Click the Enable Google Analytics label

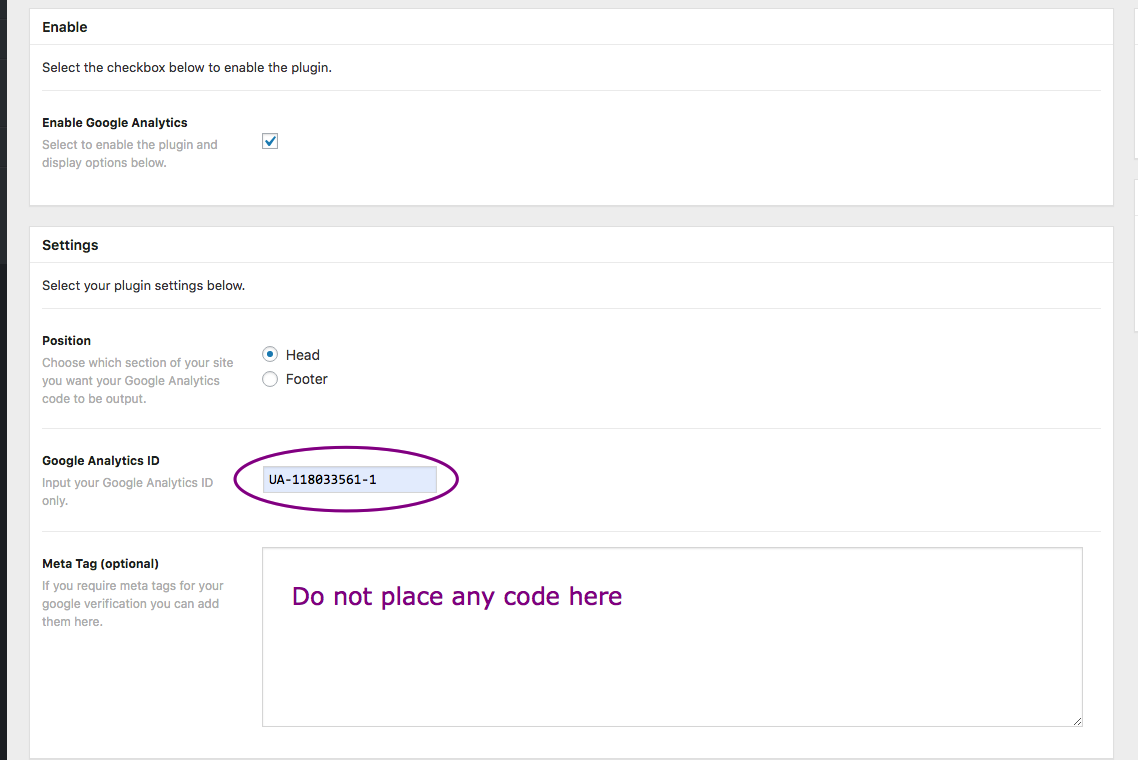115,123
